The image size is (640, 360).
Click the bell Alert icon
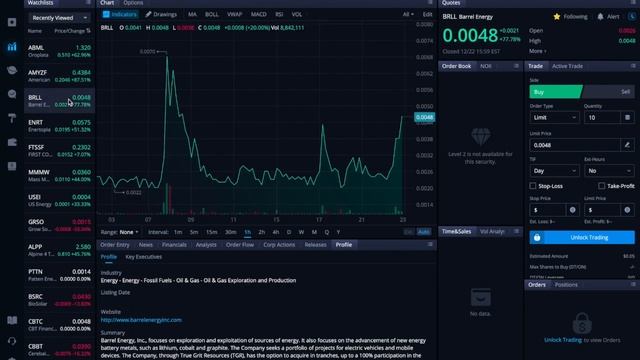(600, 17)
